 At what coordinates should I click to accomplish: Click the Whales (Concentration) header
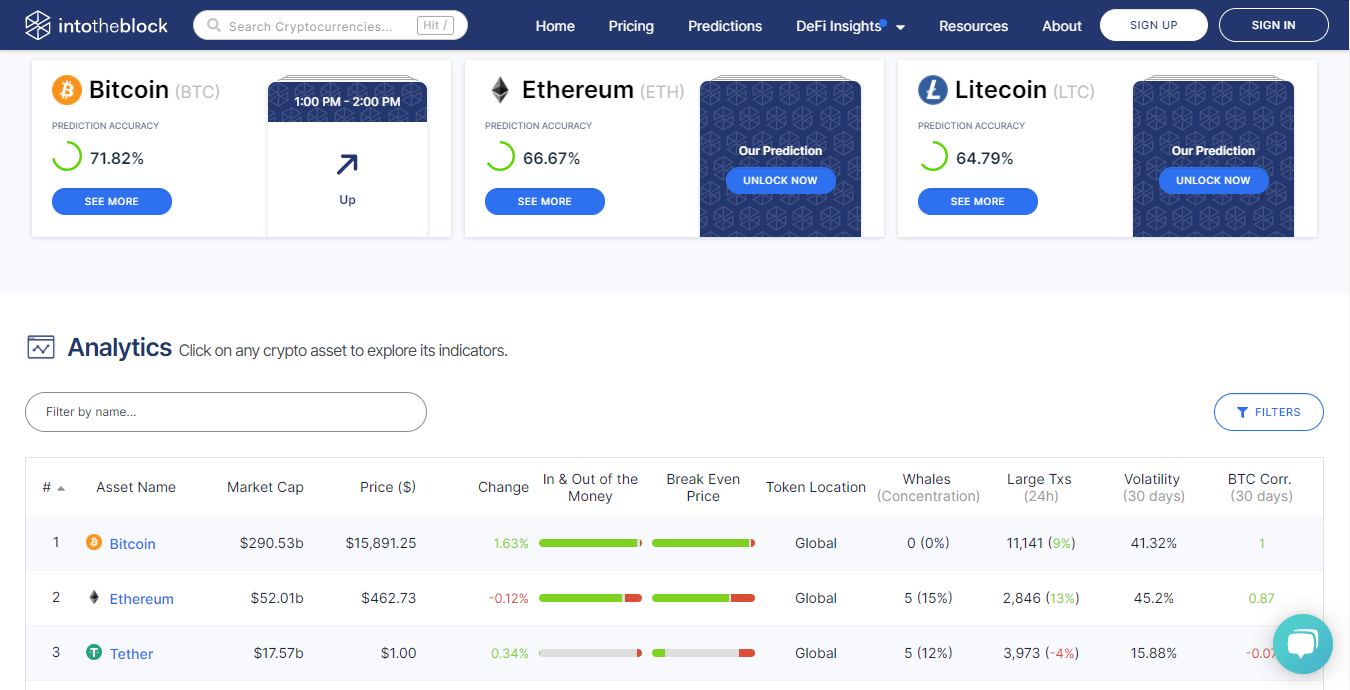click(927, 487)
